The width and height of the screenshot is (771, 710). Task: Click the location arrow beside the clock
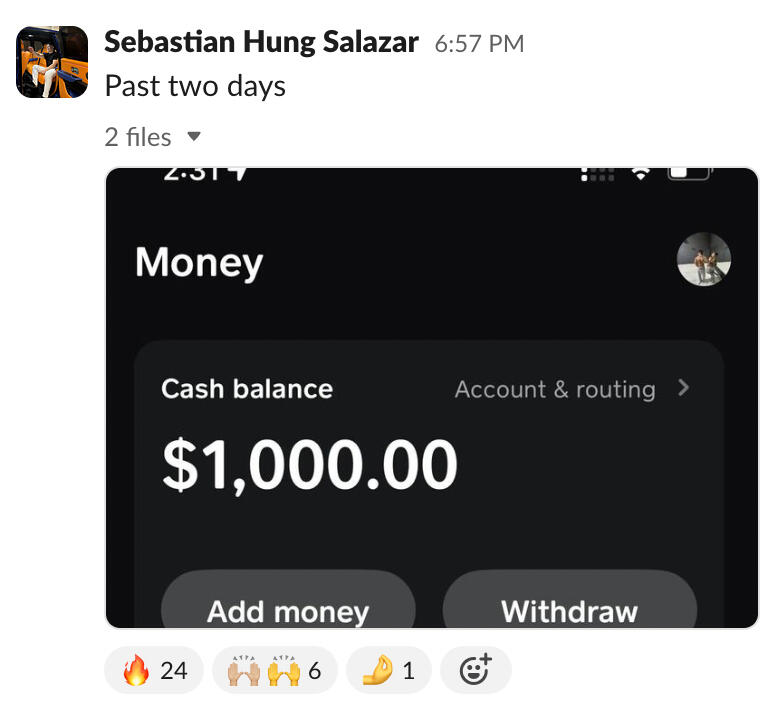pos(237,173)
